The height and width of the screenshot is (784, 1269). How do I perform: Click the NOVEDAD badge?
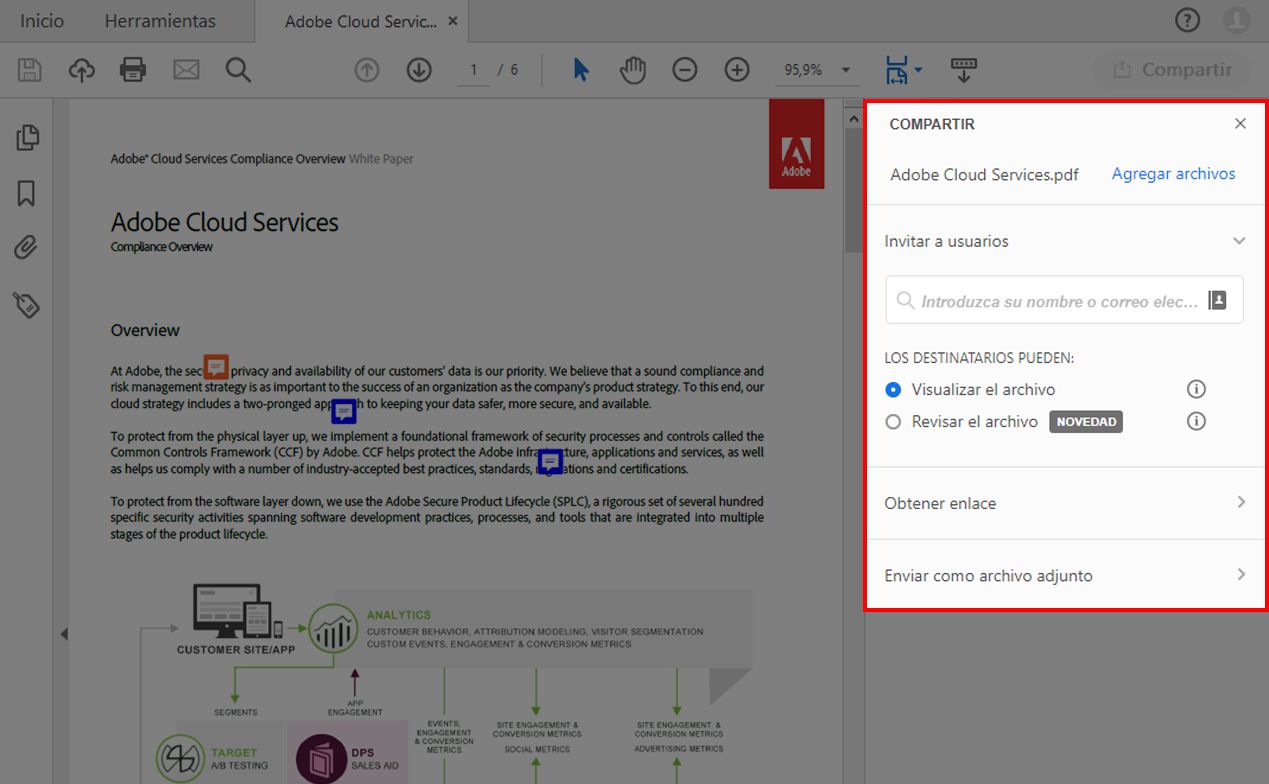tap(1086, 422)
